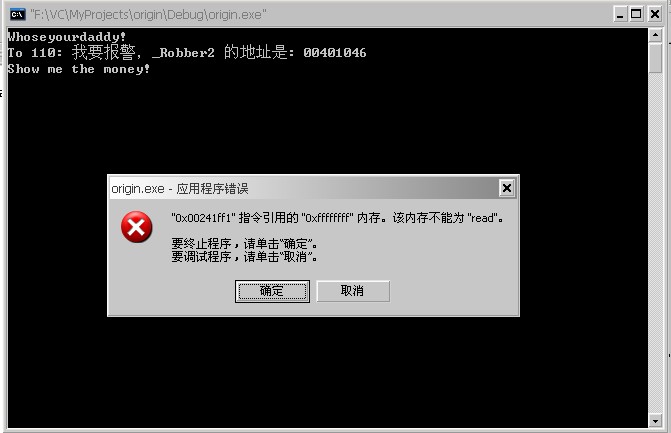
Task: Click the Whoseyourdaddy! output line
Action: pos(67,37)
